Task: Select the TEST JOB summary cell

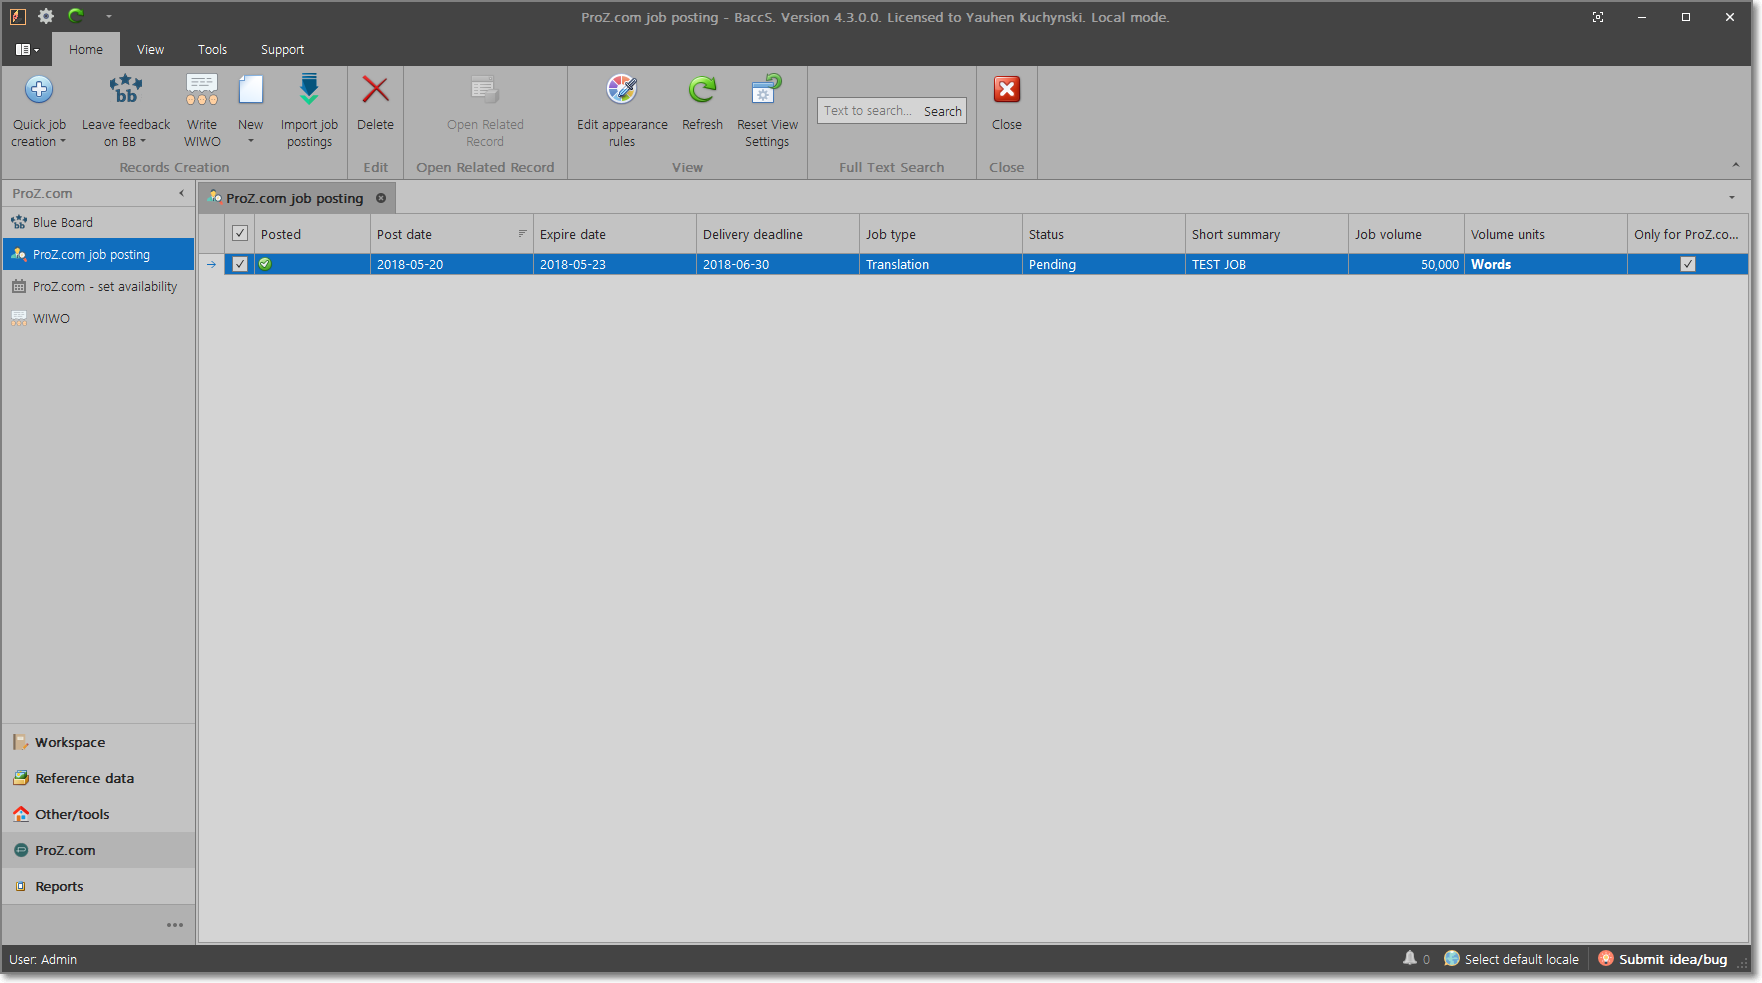Action: coord(1266,264)
